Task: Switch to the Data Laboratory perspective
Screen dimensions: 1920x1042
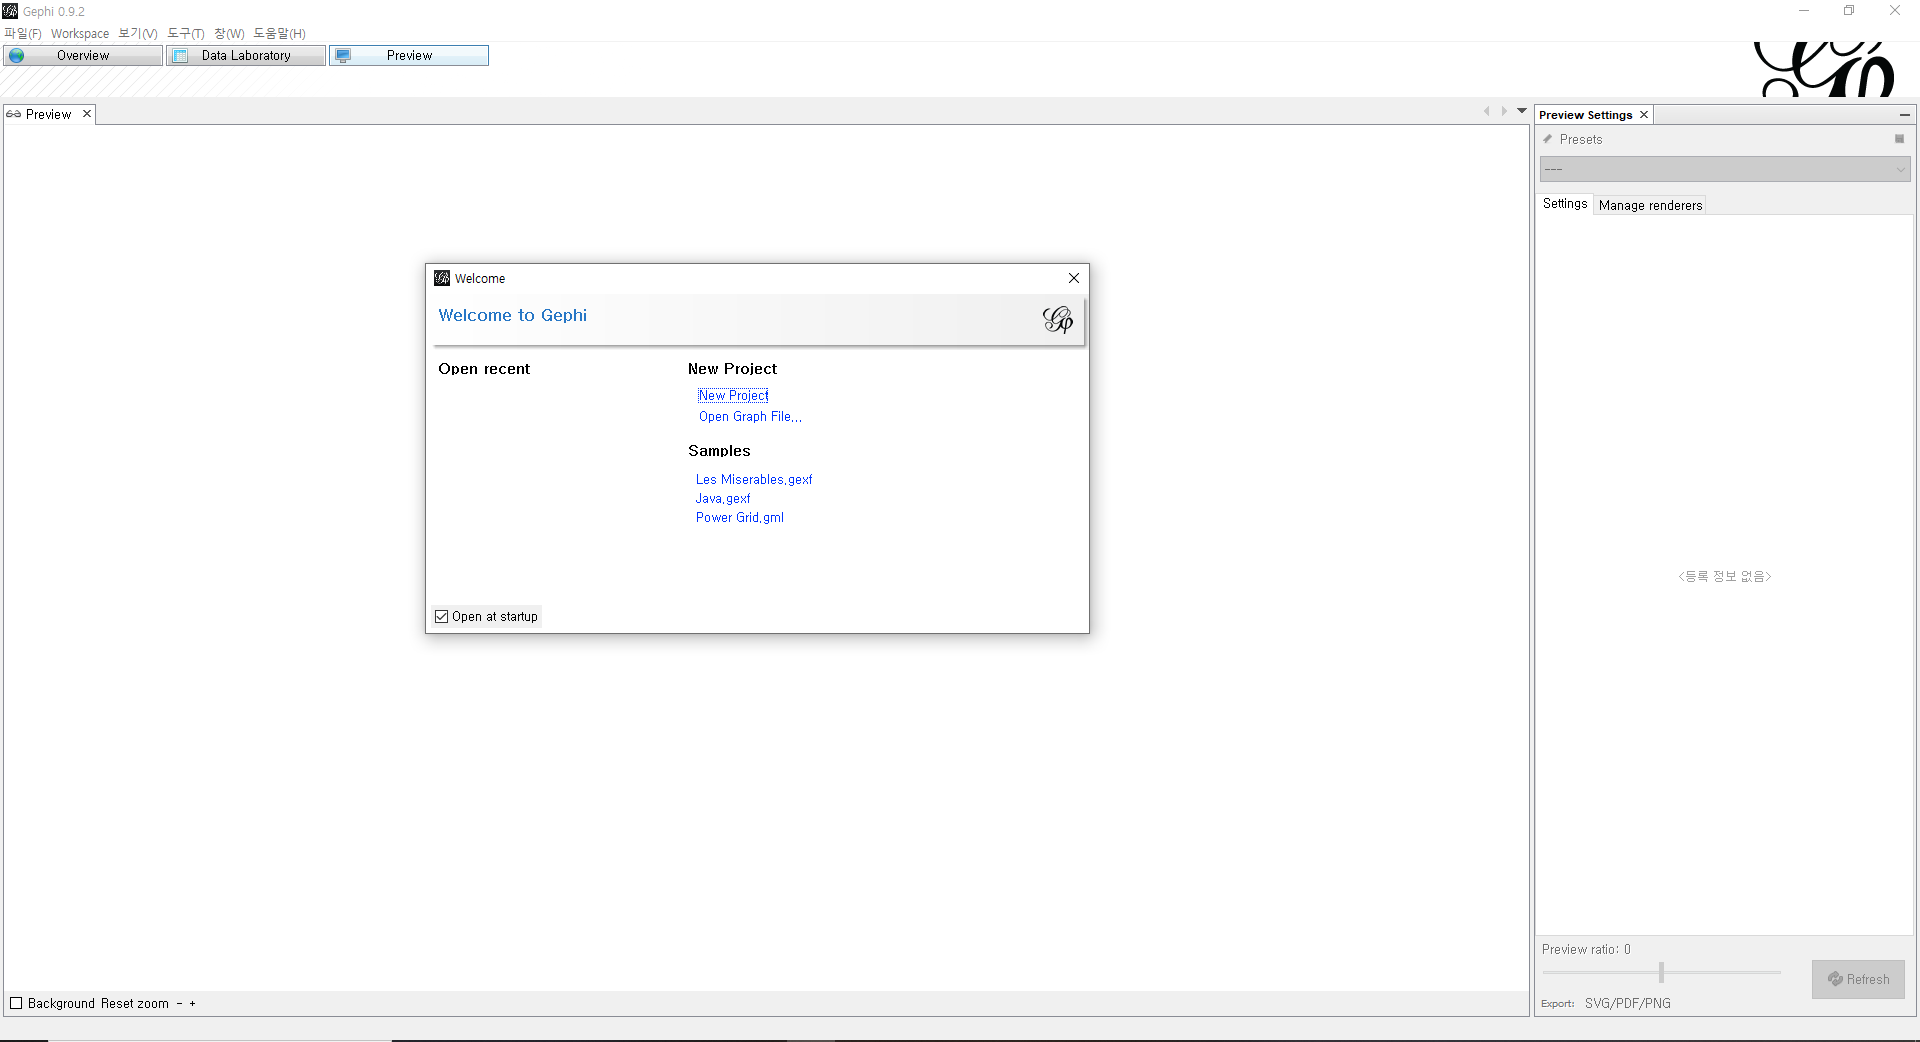Action: pyautogui.click(x=246, y=56)
